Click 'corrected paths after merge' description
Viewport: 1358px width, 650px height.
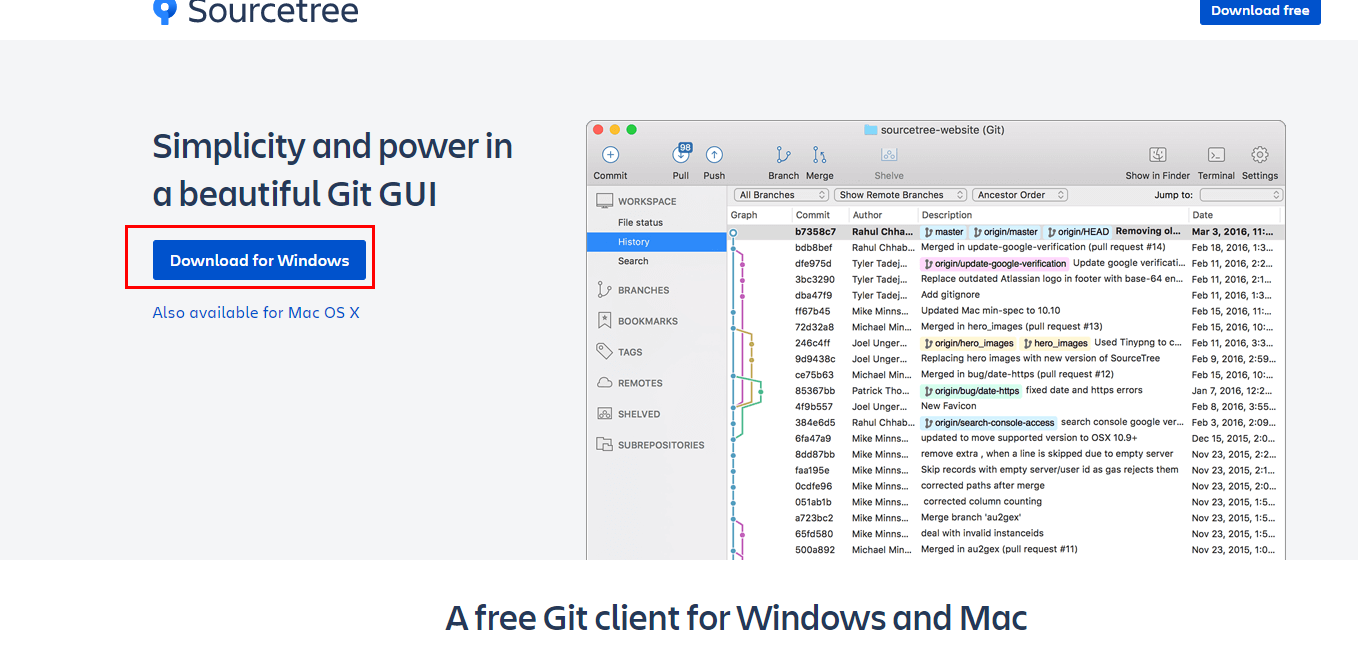click(983, 486)
